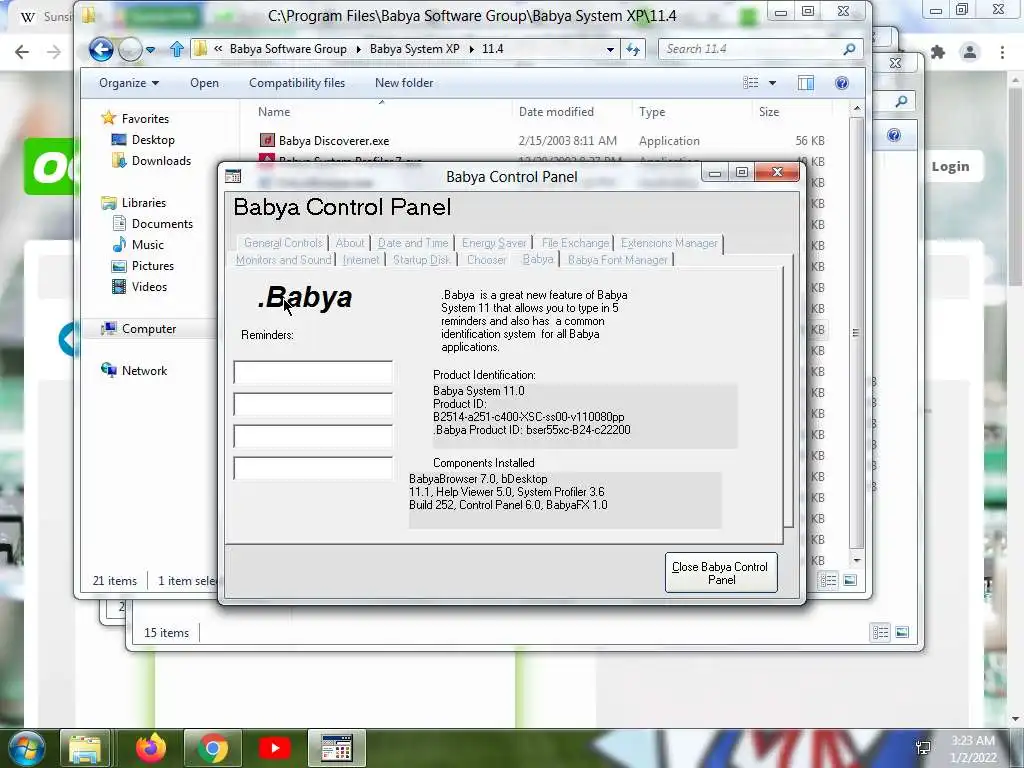Select Videos library
Image resolution: width=1024 pixels, height=768 pixels.
point(140,287)
